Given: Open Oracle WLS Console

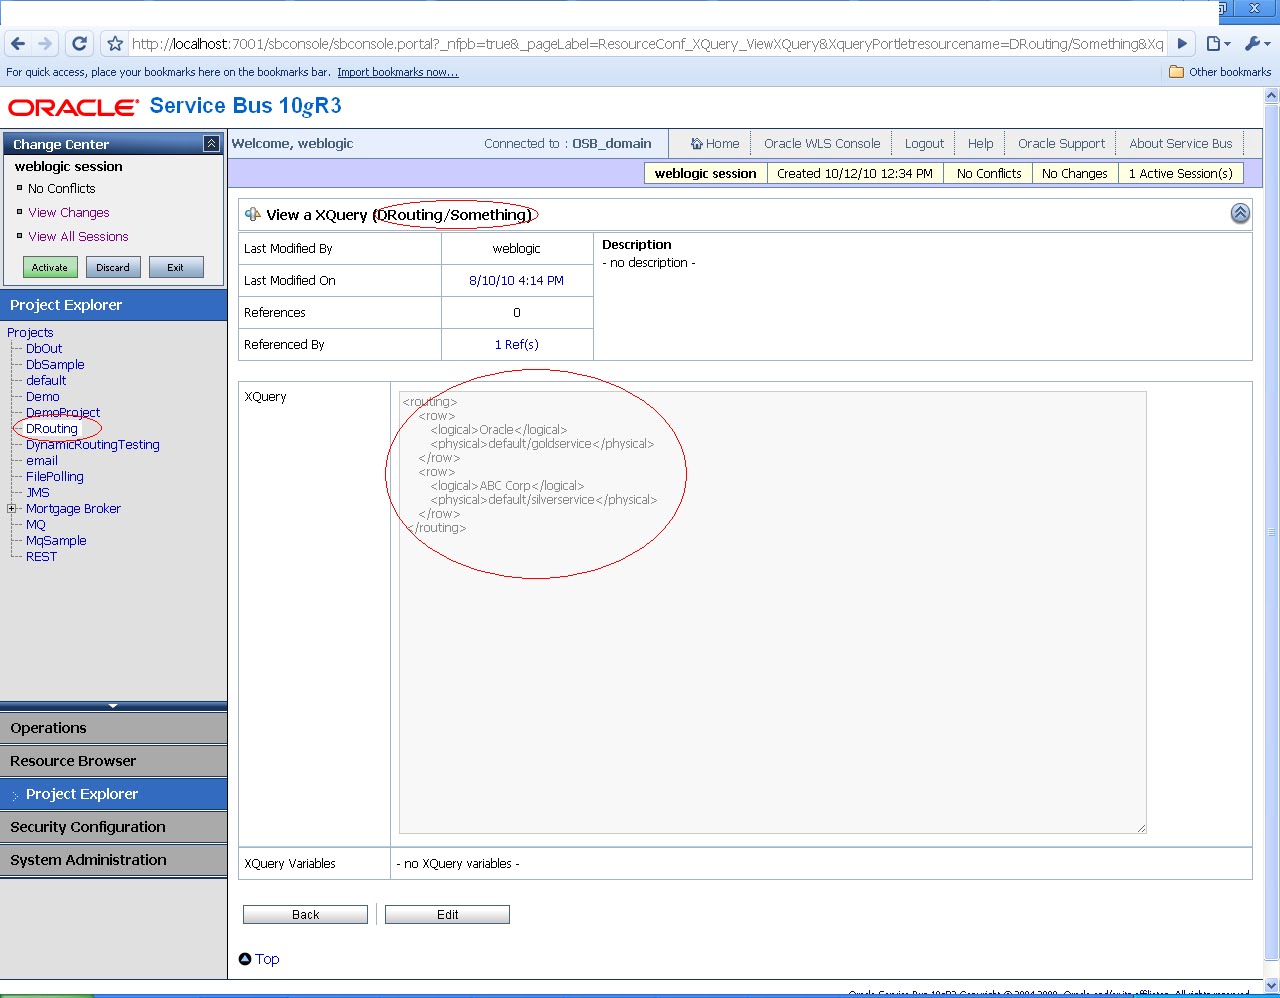Looking at the screenshot, I should [822, 144].
